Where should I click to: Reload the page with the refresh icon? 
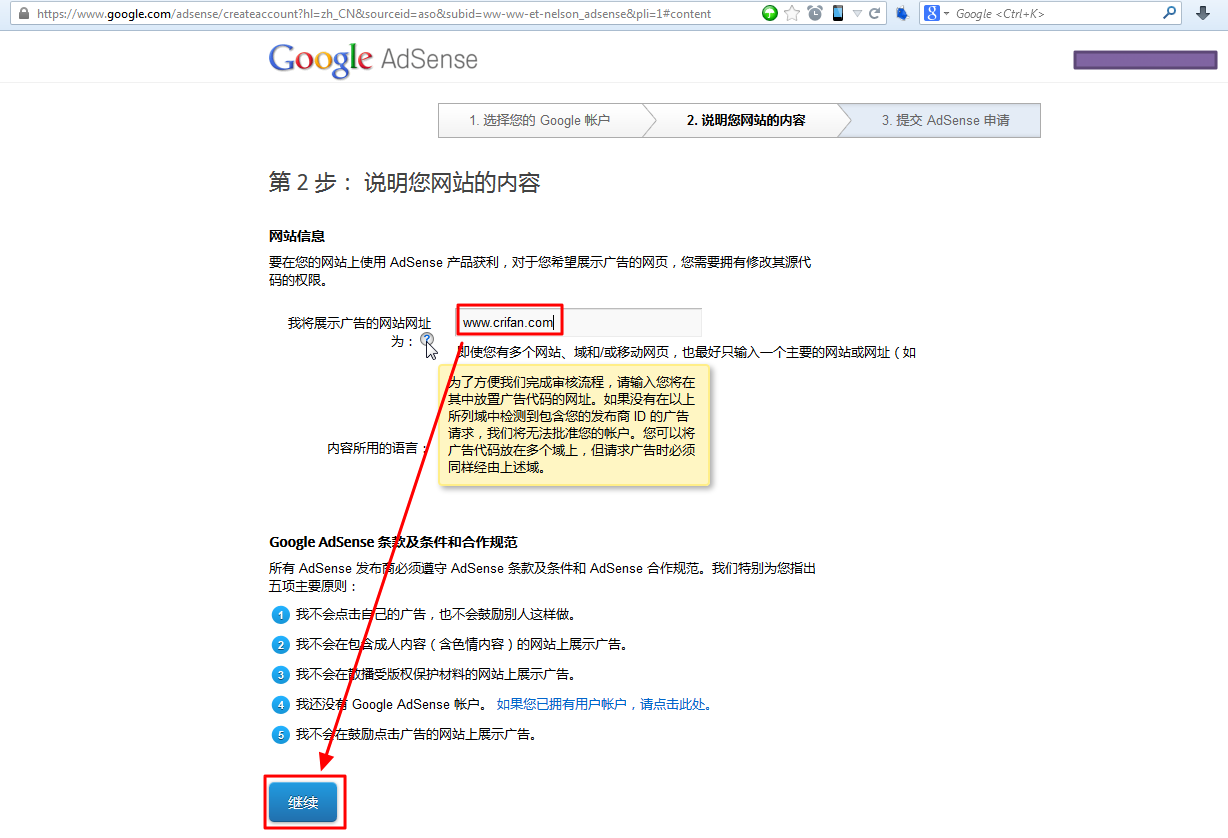875,14
